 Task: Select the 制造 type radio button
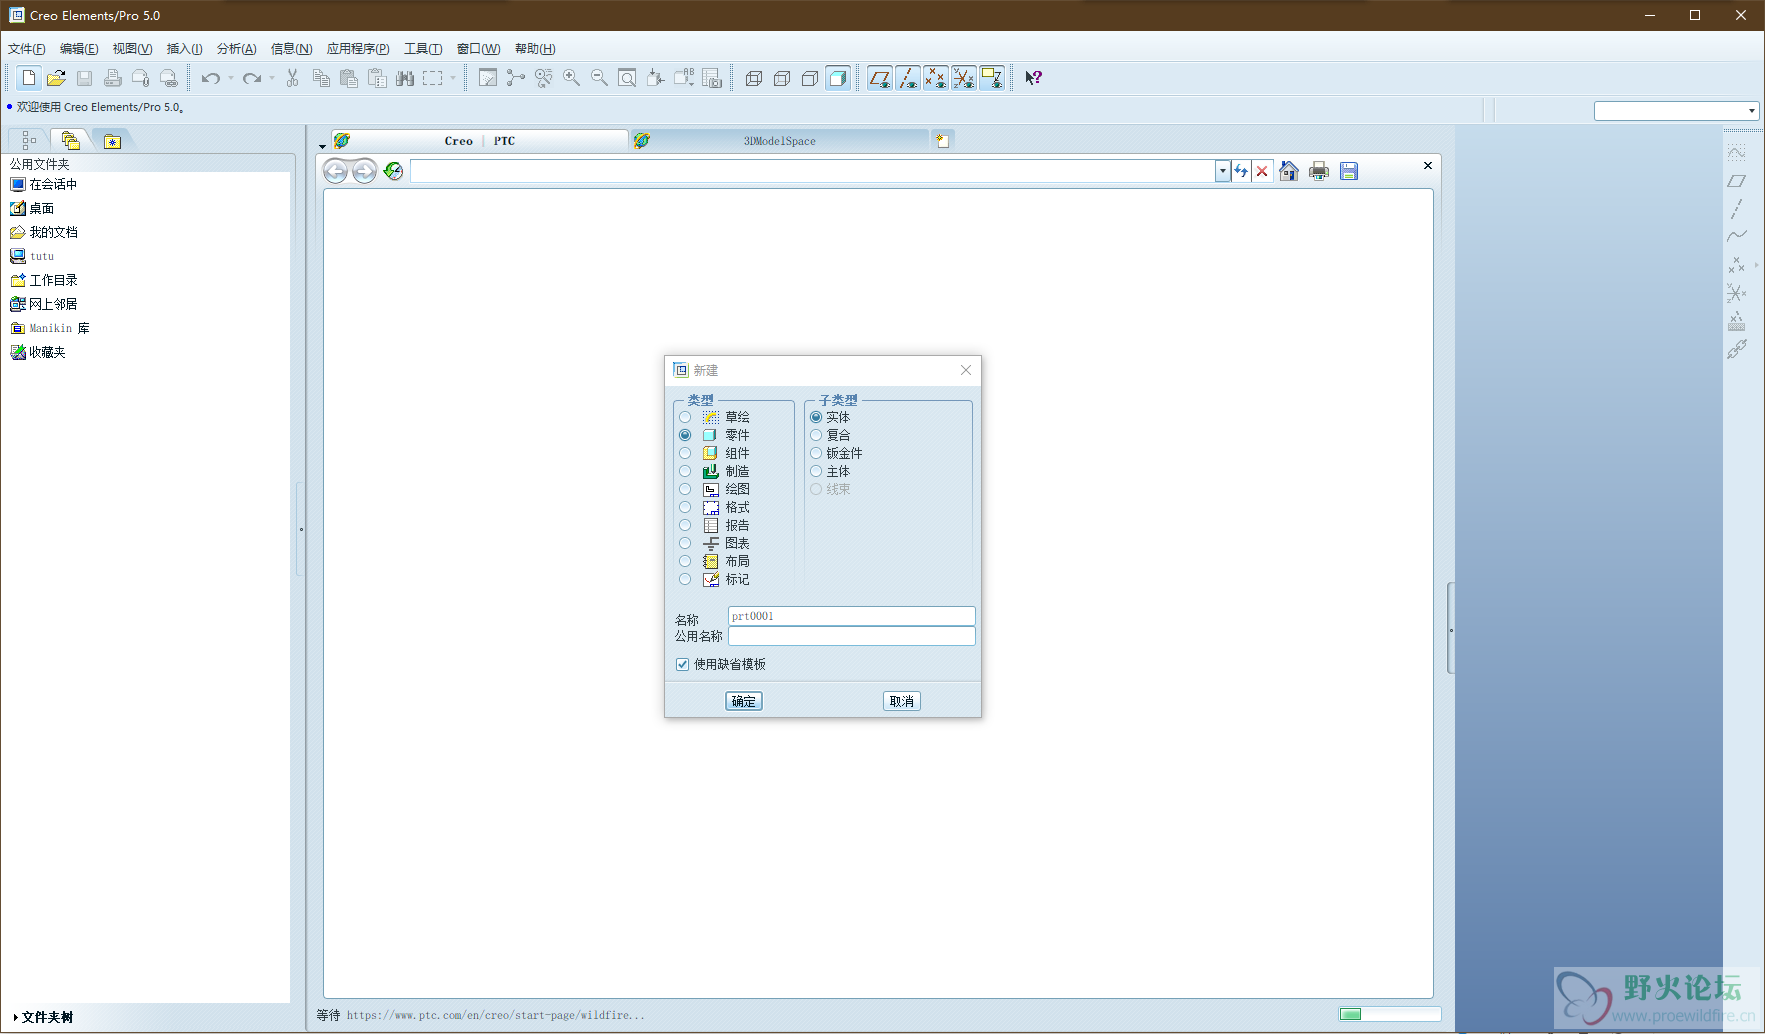685,471
